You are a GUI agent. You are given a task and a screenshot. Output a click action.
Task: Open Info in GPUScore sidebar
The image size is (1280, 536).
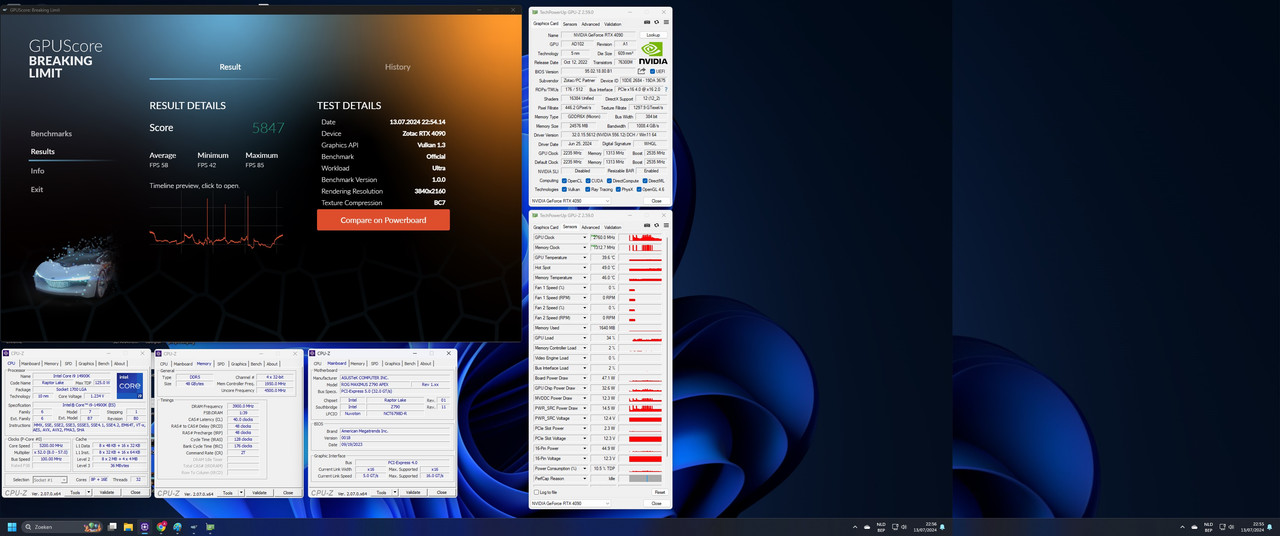pos(37,171)
